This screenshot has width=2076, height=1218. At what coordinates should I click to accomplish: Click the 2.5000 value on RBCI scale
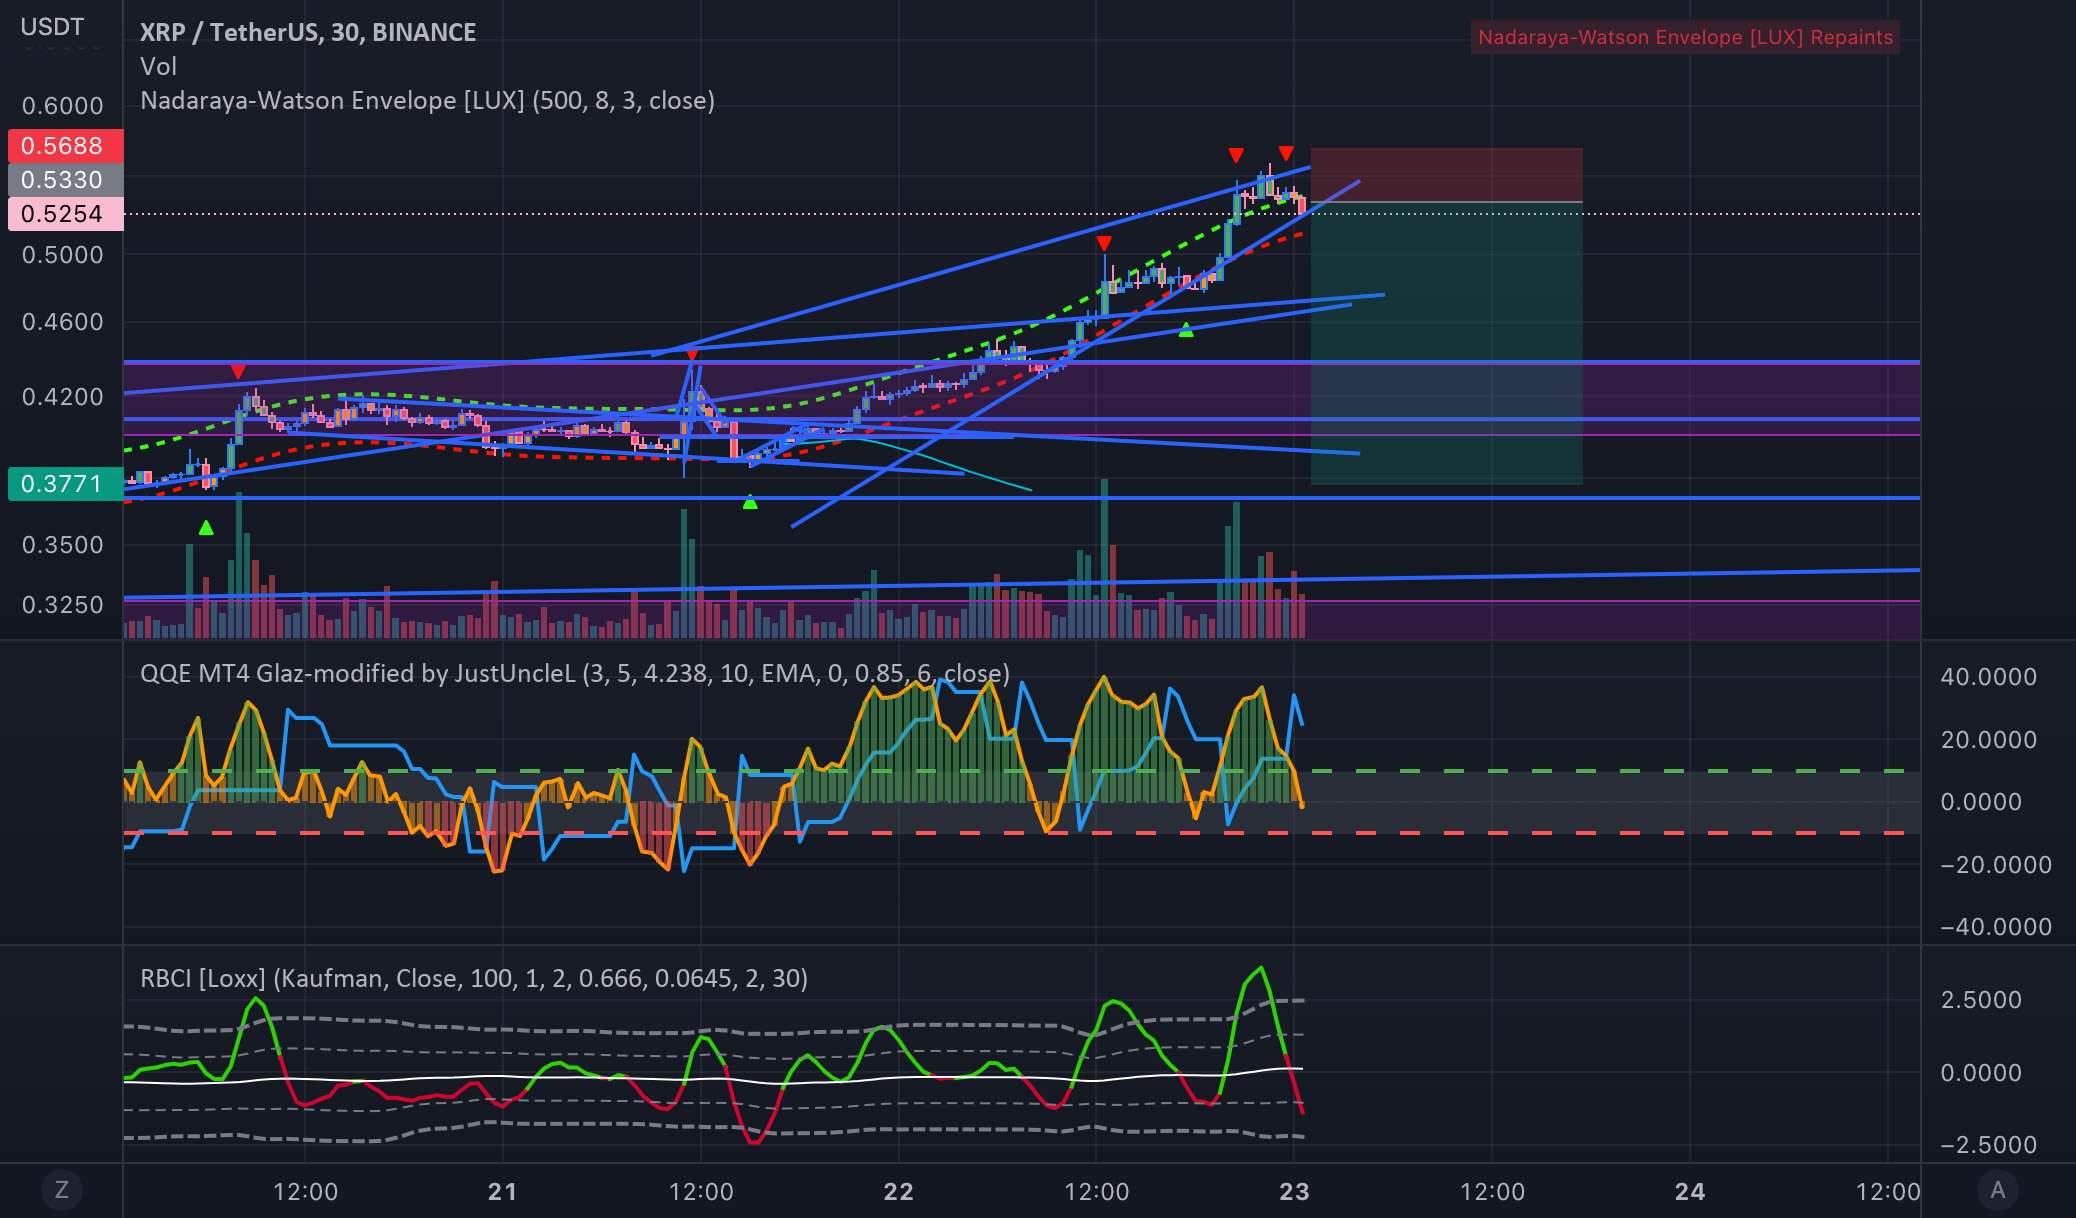1981,1000
